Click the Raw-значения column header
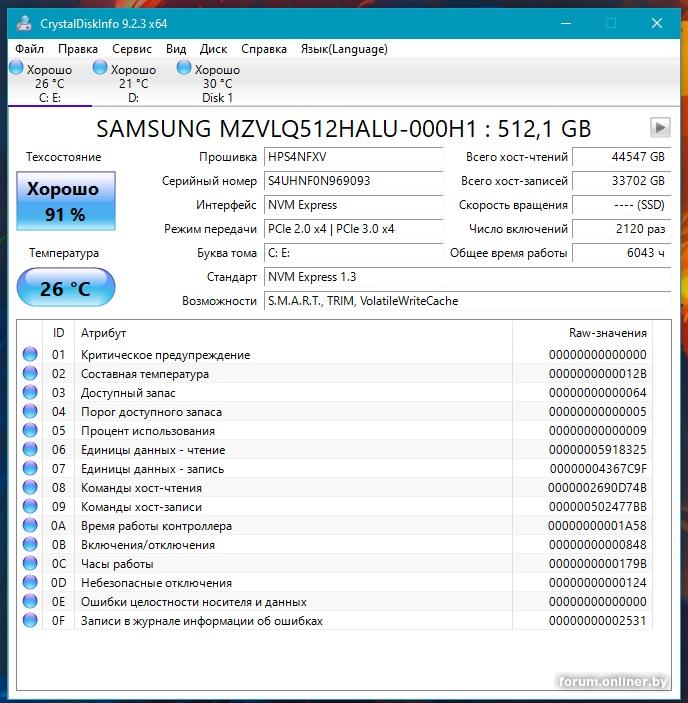 tap(583, 333)
